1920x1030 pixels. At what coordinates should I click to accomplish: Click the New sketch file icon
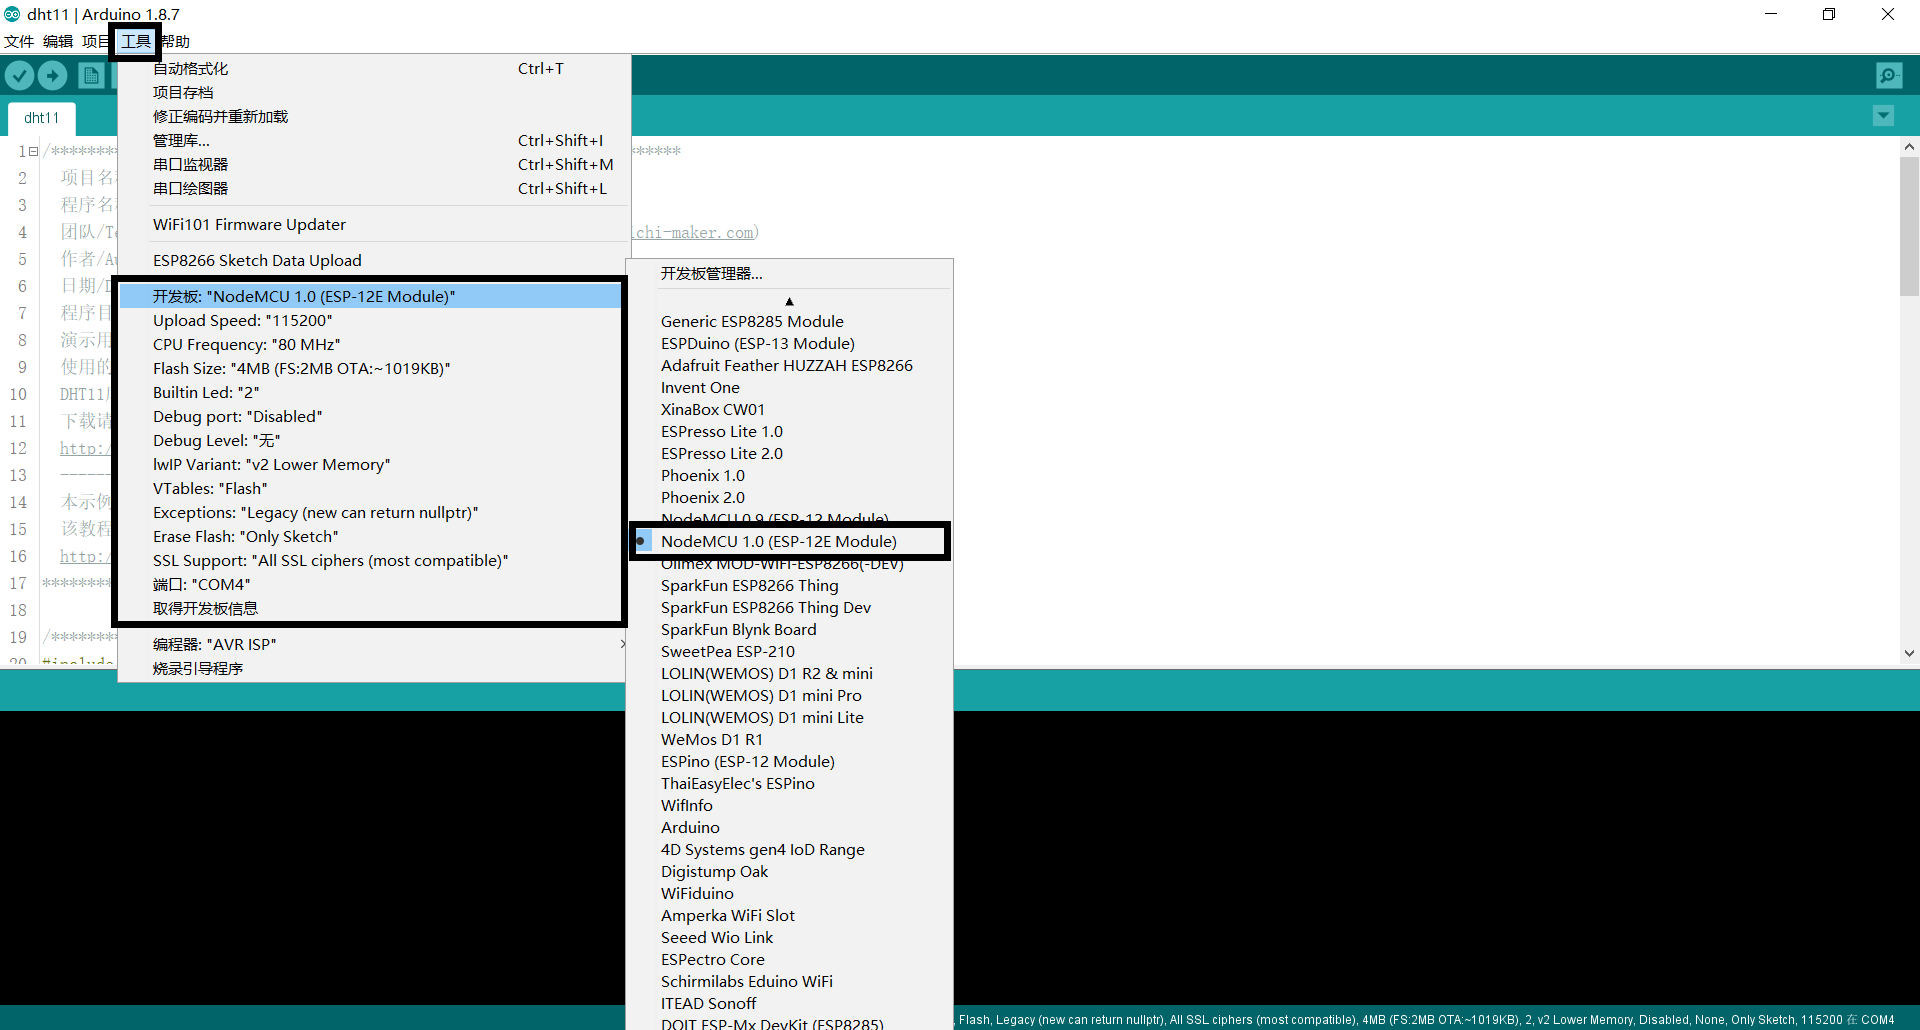coord(91,75)
